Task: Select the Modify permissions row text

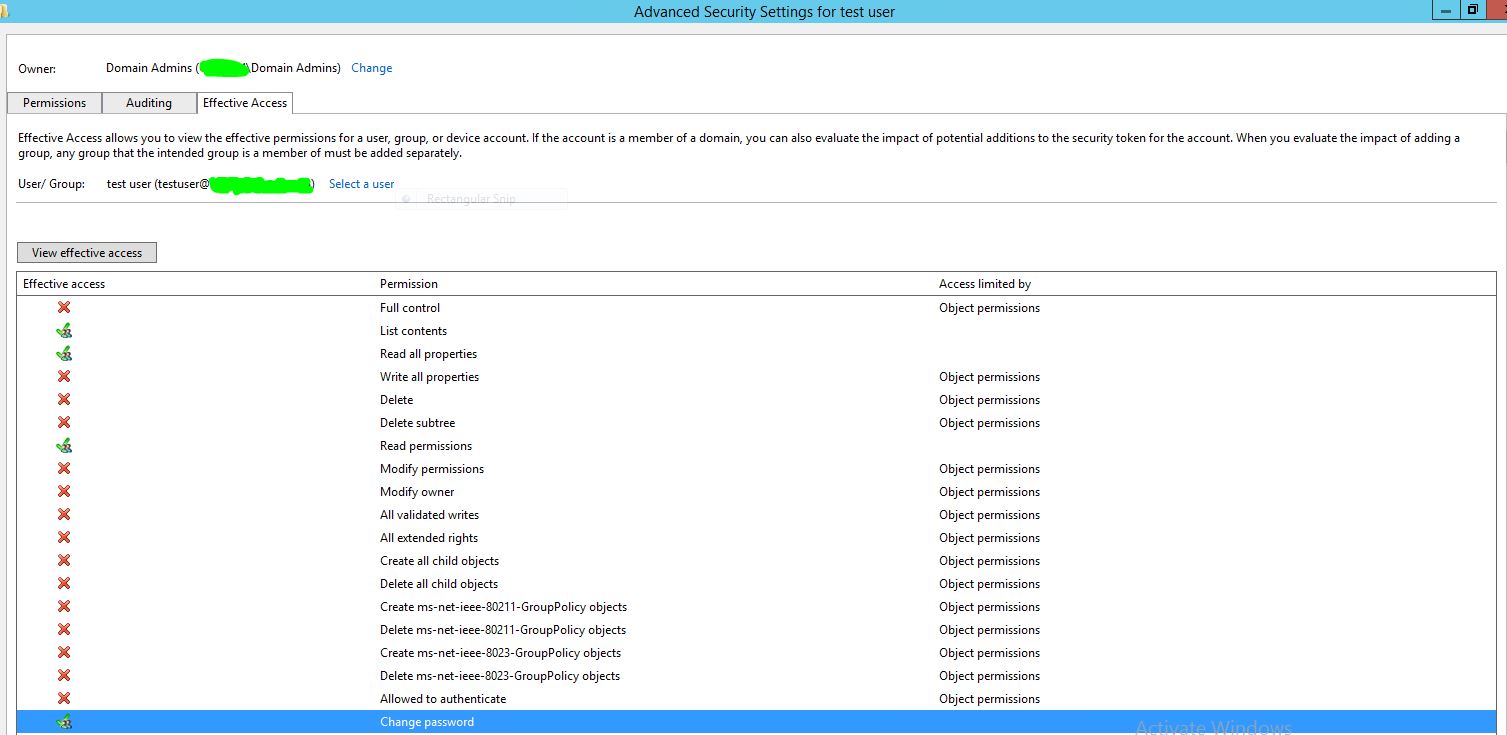Action: pos(432,469)
